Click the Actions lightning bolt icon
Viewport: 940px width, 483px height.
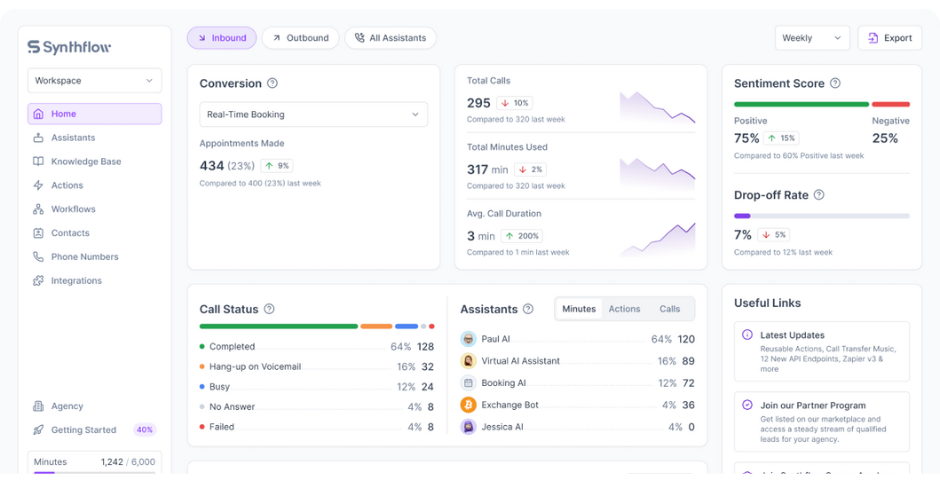tap(38, 185)
